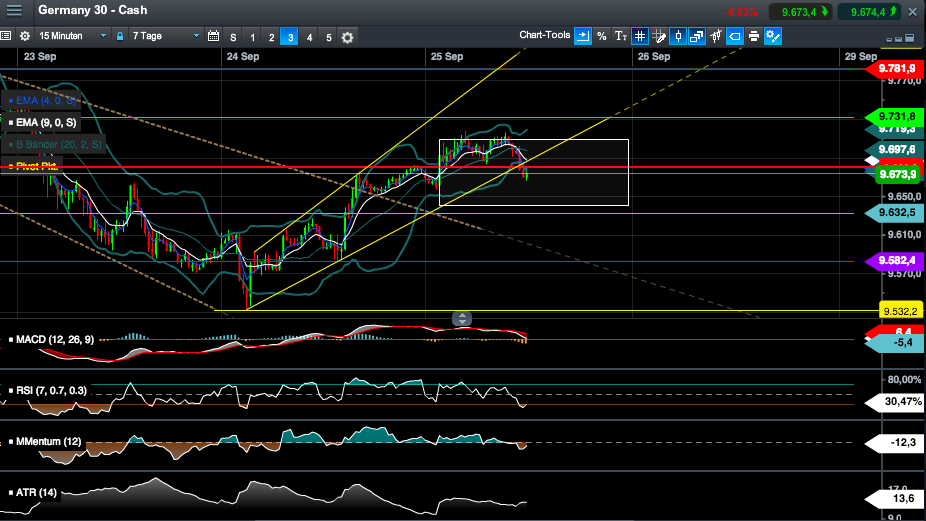The height and width of the screenshot is (521, 926).
Task: Click the blue EMA (4, 0, S) legend swatch
Action: 9,101
